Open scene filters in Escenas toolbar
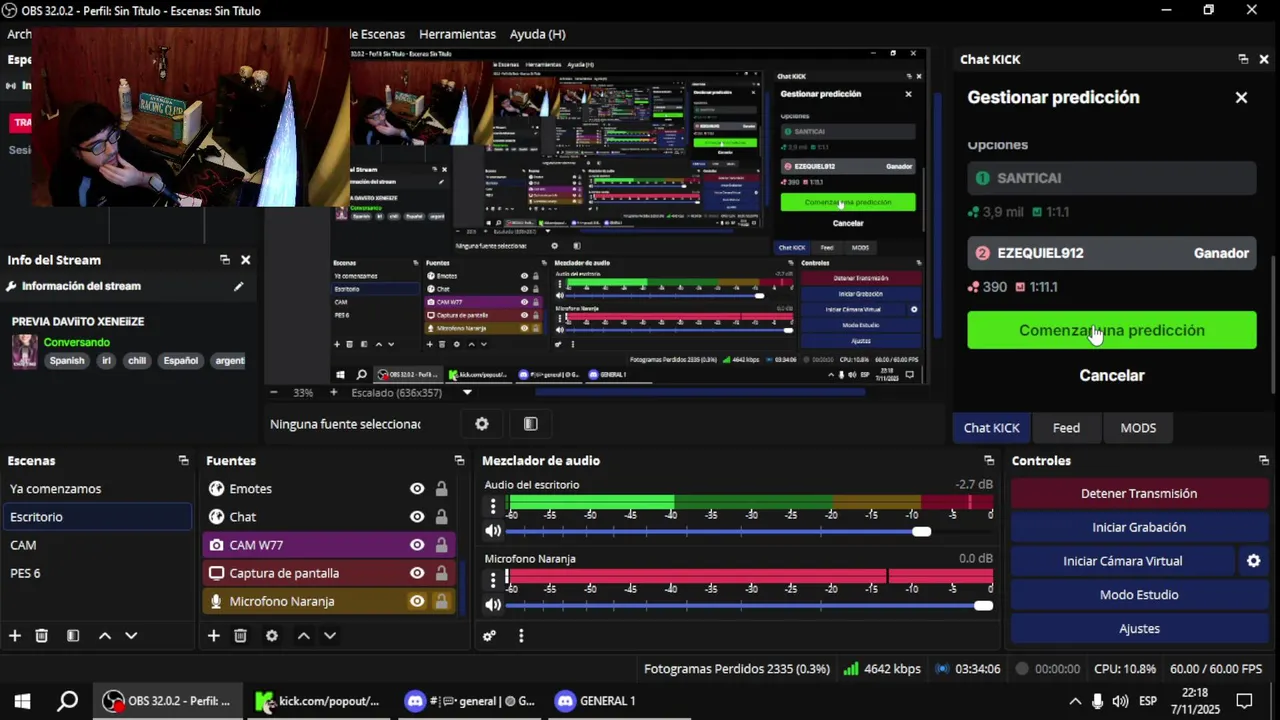This screenshot has width=1280, height=720. pos(73,636)
